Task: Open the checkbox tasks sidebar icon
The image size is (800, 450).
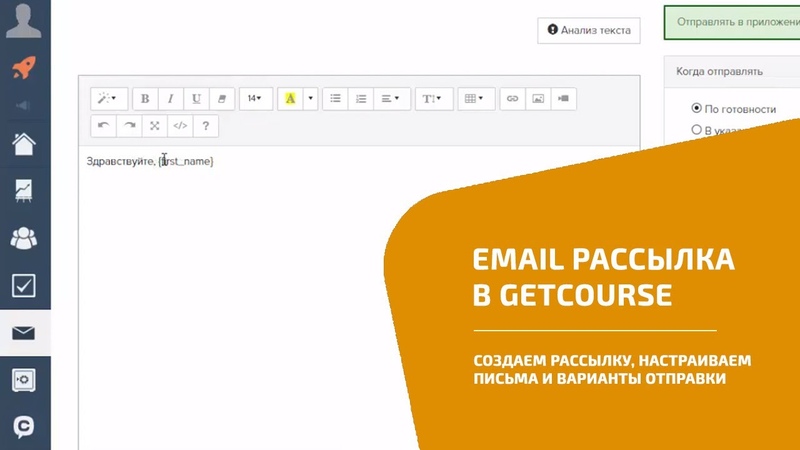Action: (x=24, y=285)
